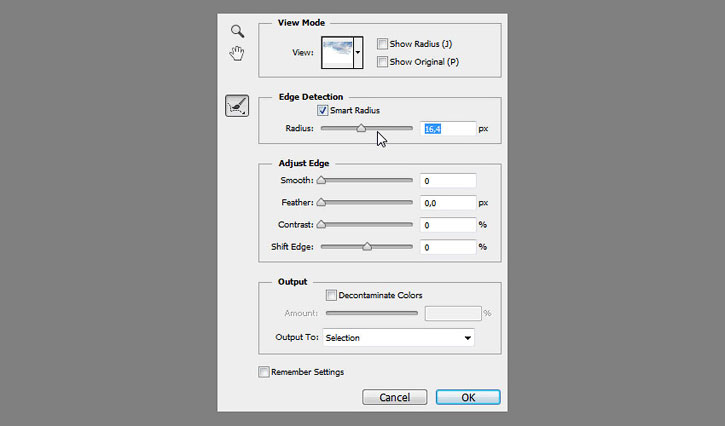Select the Zoom tool magnifier icon
Viewport: 725px width, 426px height.
[237, 31]
